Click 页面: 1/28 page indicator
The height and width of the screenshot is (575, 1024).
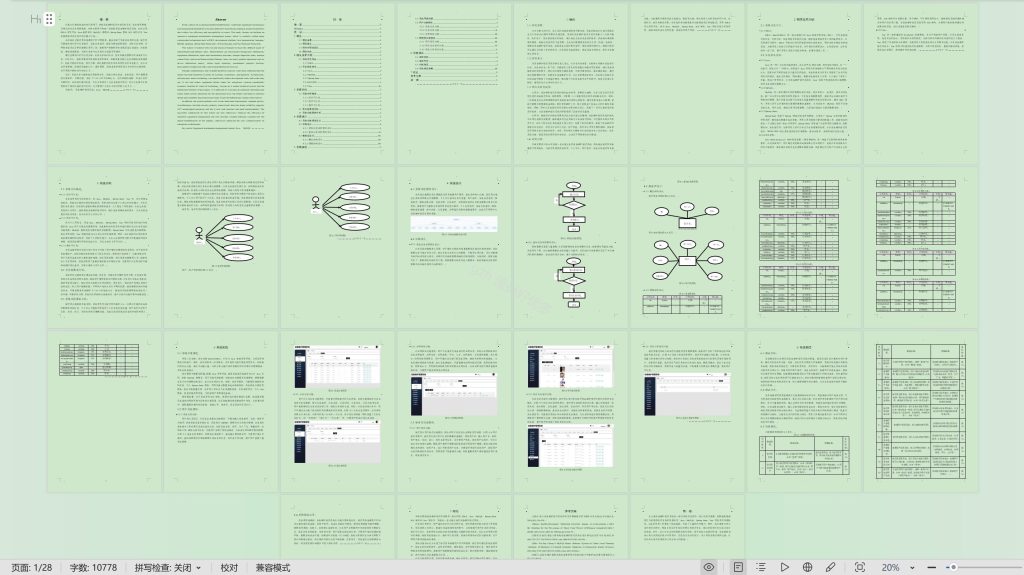pyautogui.click(x=31, y=567)
